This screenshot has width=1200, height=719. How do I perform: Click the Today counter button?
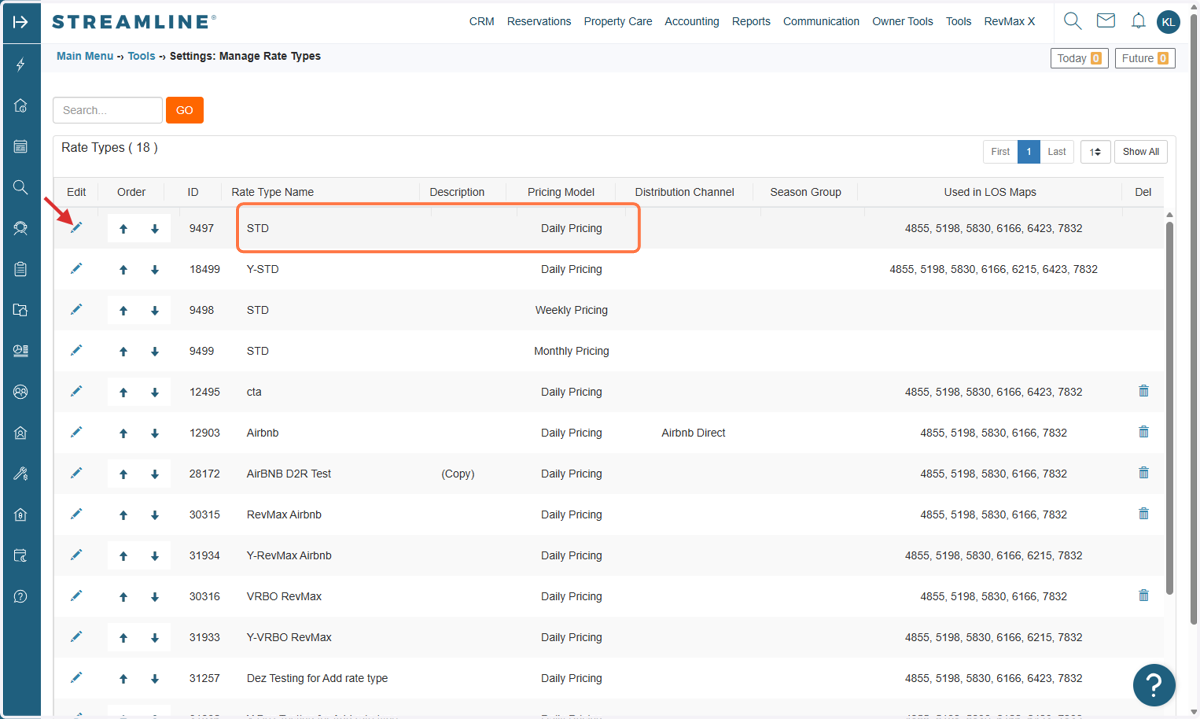coord(1079,58)
